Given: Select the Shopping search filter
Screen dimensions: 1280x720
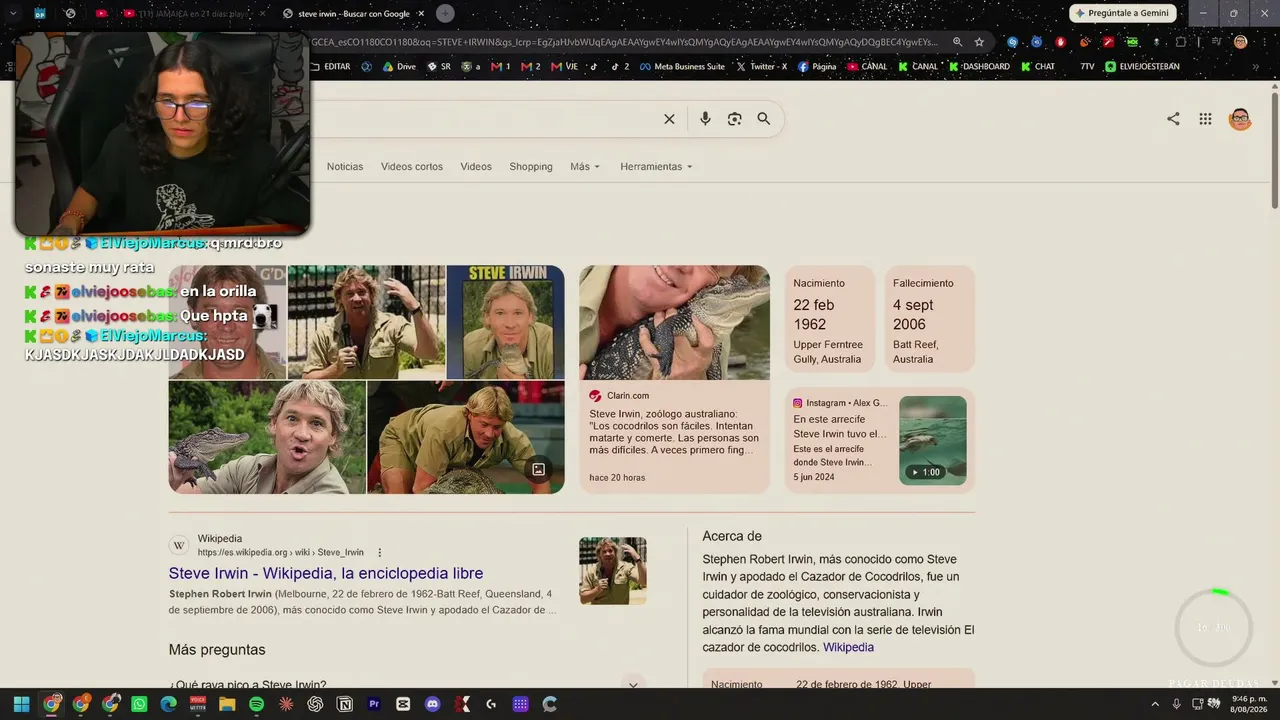Looking at the screenshot, I should (x=531, y=167).
